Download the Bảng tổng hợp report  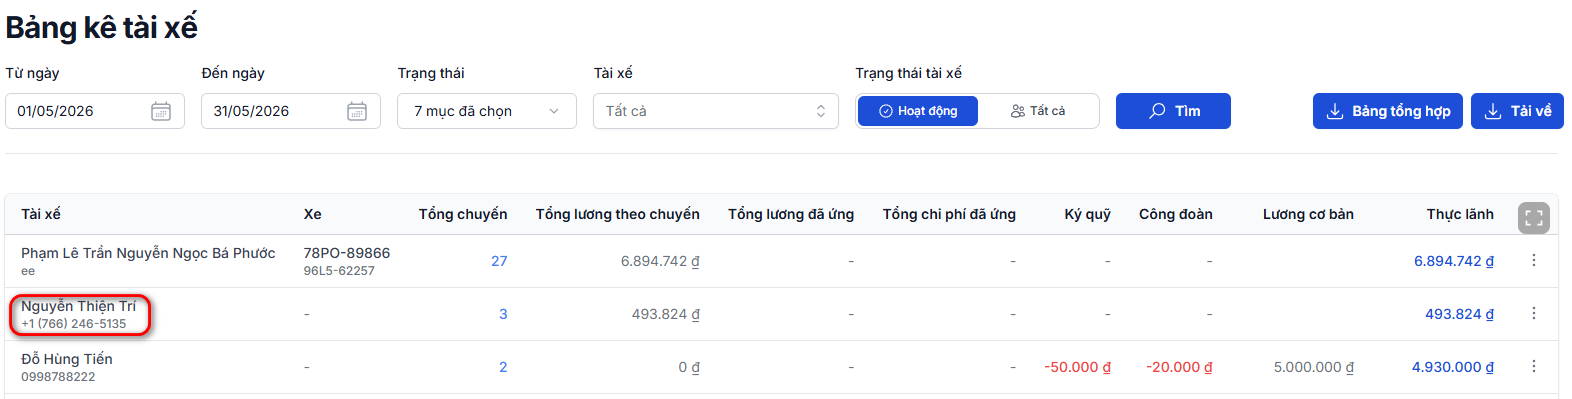(1388, 111)
